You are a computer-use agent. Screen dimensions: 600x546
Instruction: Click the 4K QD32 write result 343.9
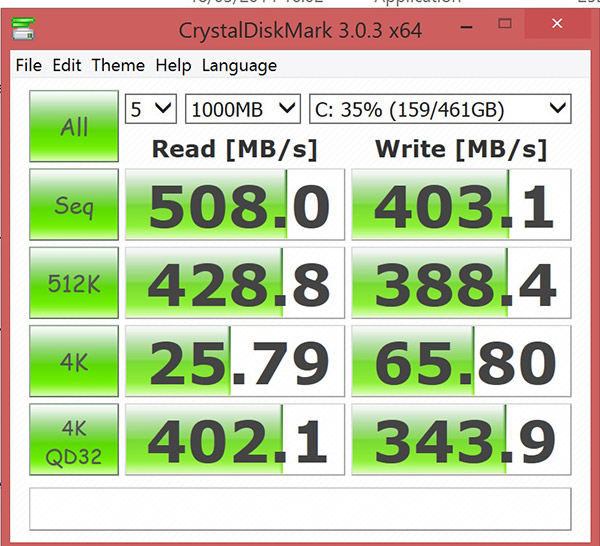point(461,440)
